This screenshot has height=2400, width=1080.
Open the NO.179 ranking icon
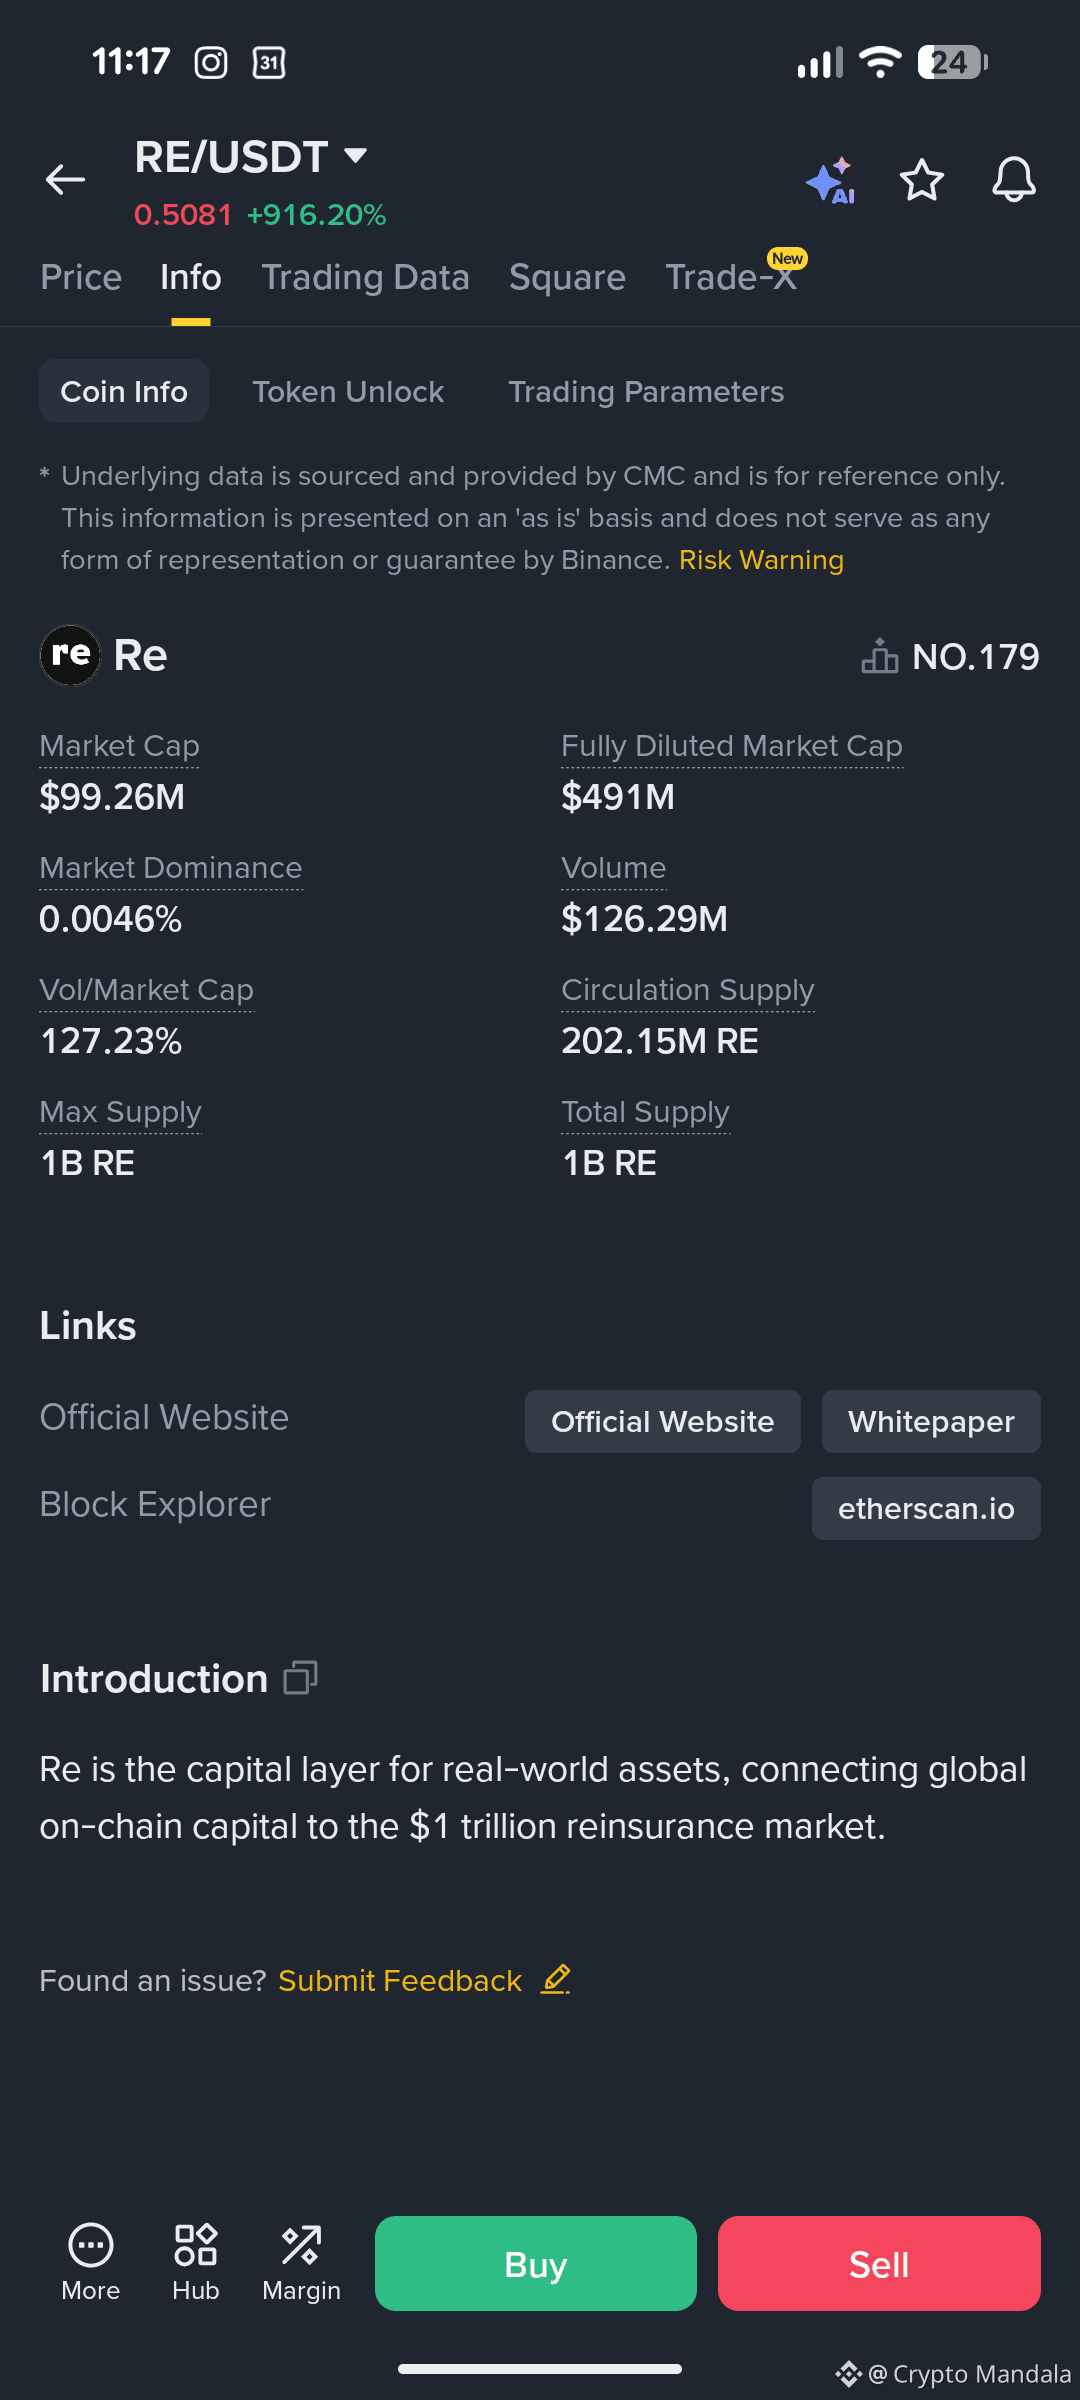pos(879,656)
